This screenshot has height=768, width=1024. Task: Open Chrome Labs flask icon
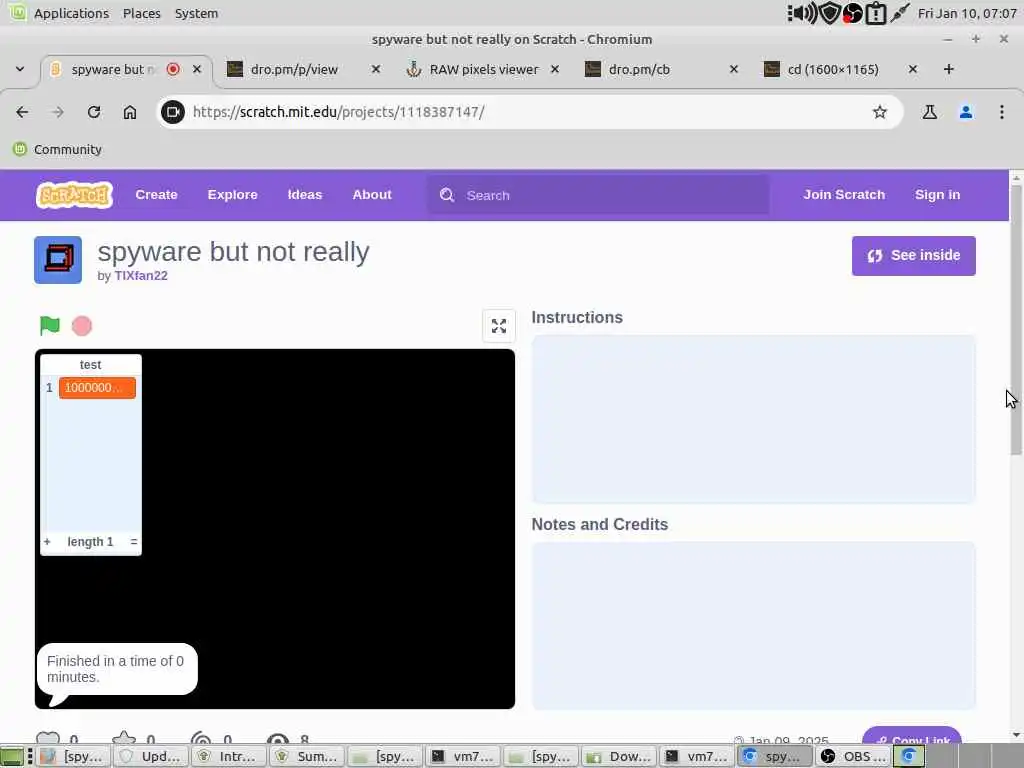(x=929, y=112)
